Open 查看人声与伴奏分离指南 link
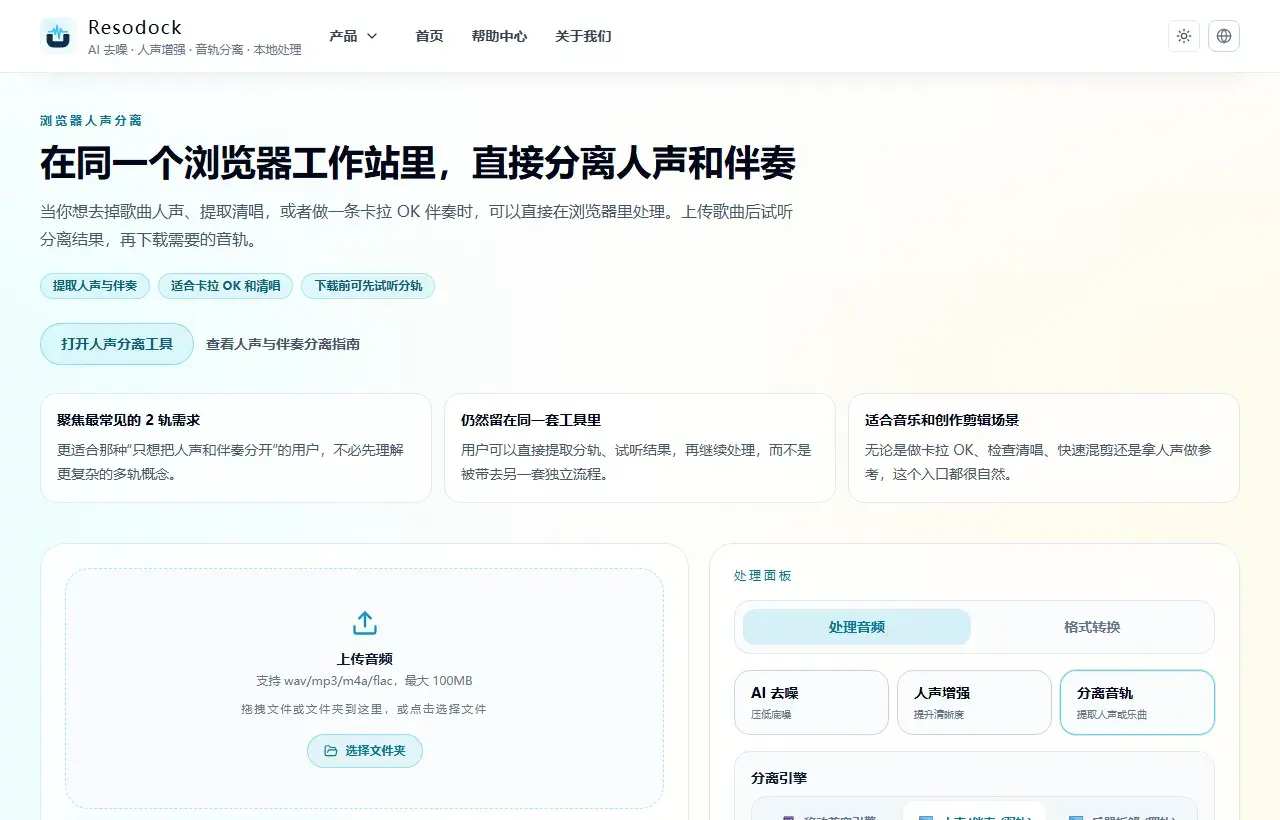Image resolution: width=1280 pixels, height=820 pixels. (283, 344)
